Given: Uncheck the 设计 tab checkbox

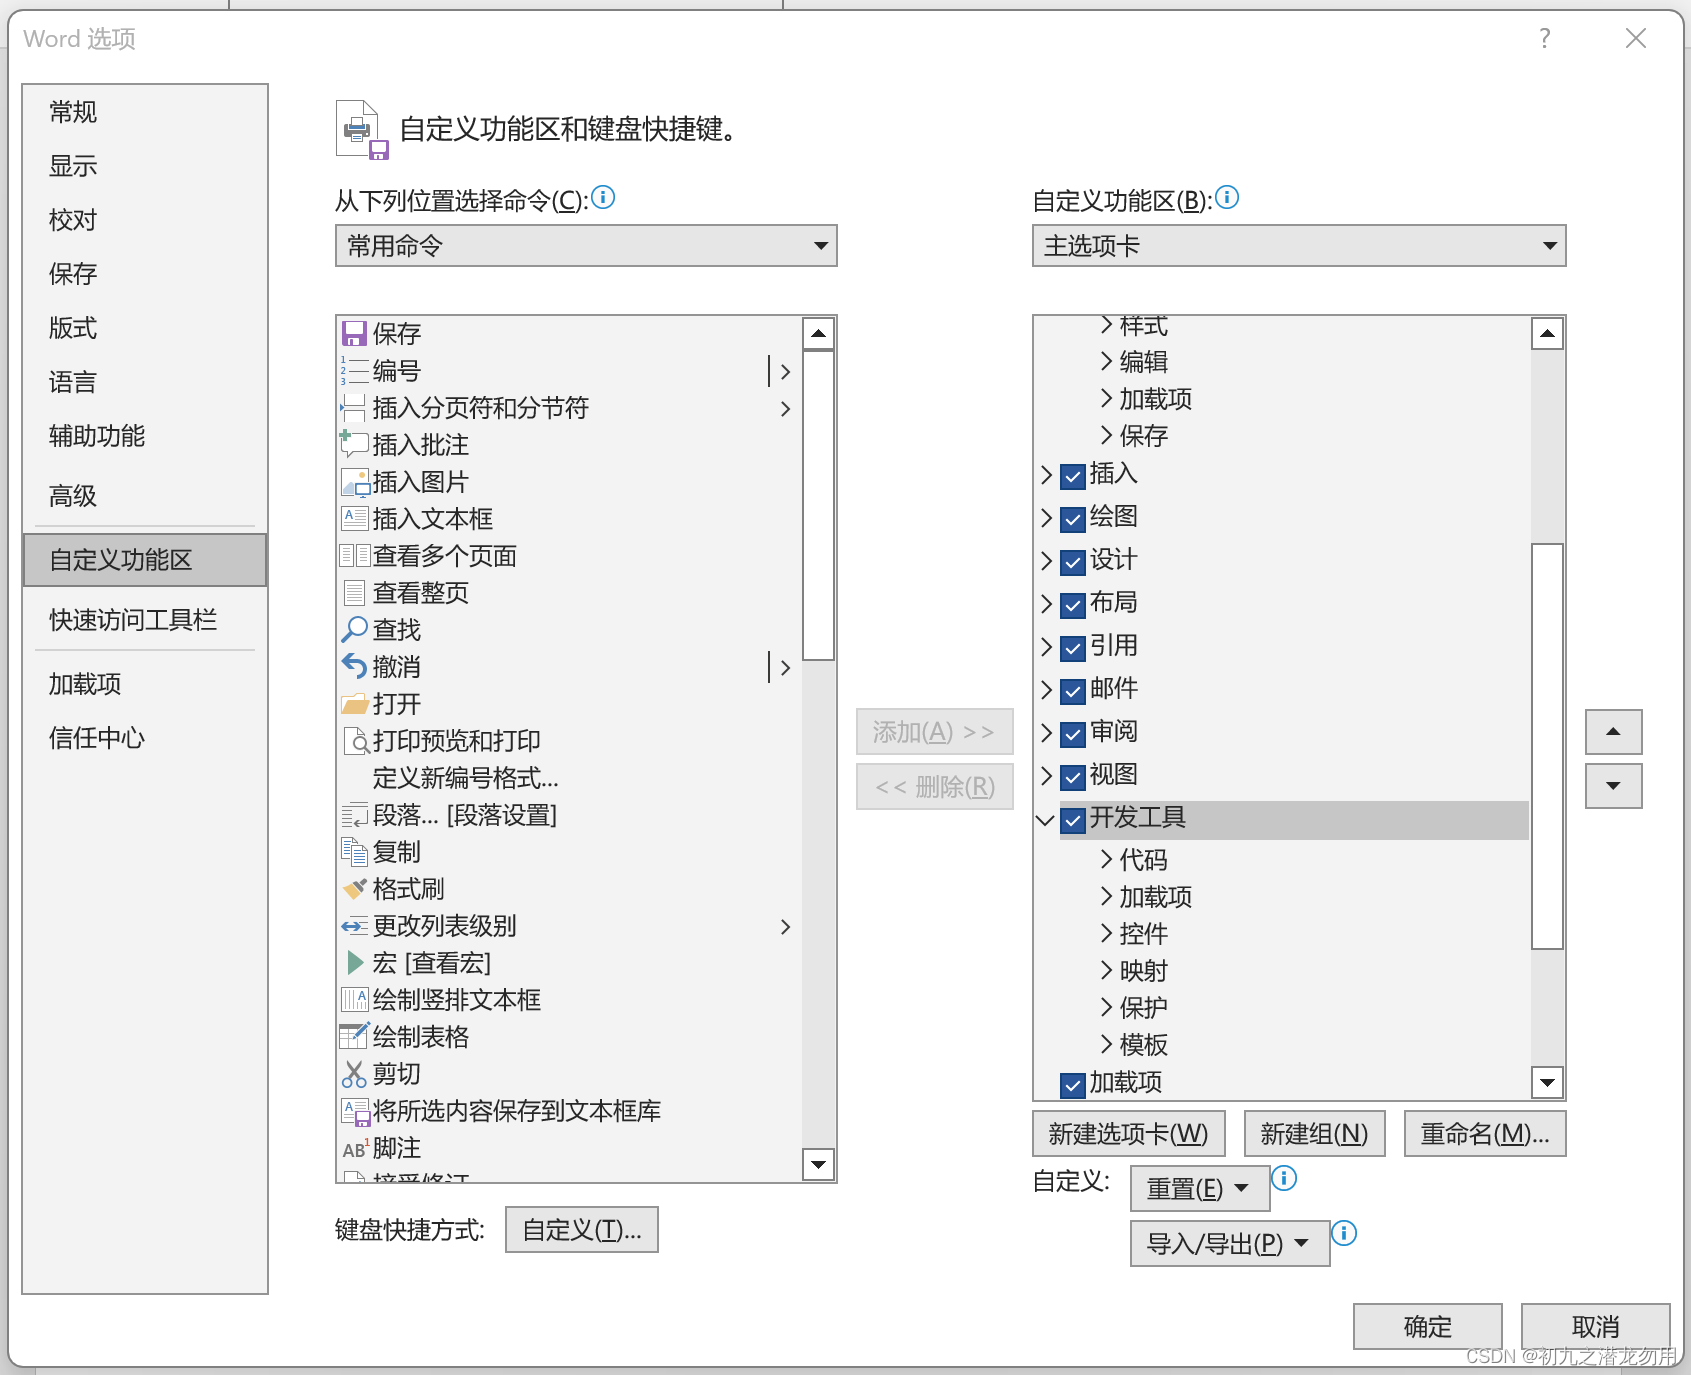Looking at the screenshot, I should pos(1073,561).
